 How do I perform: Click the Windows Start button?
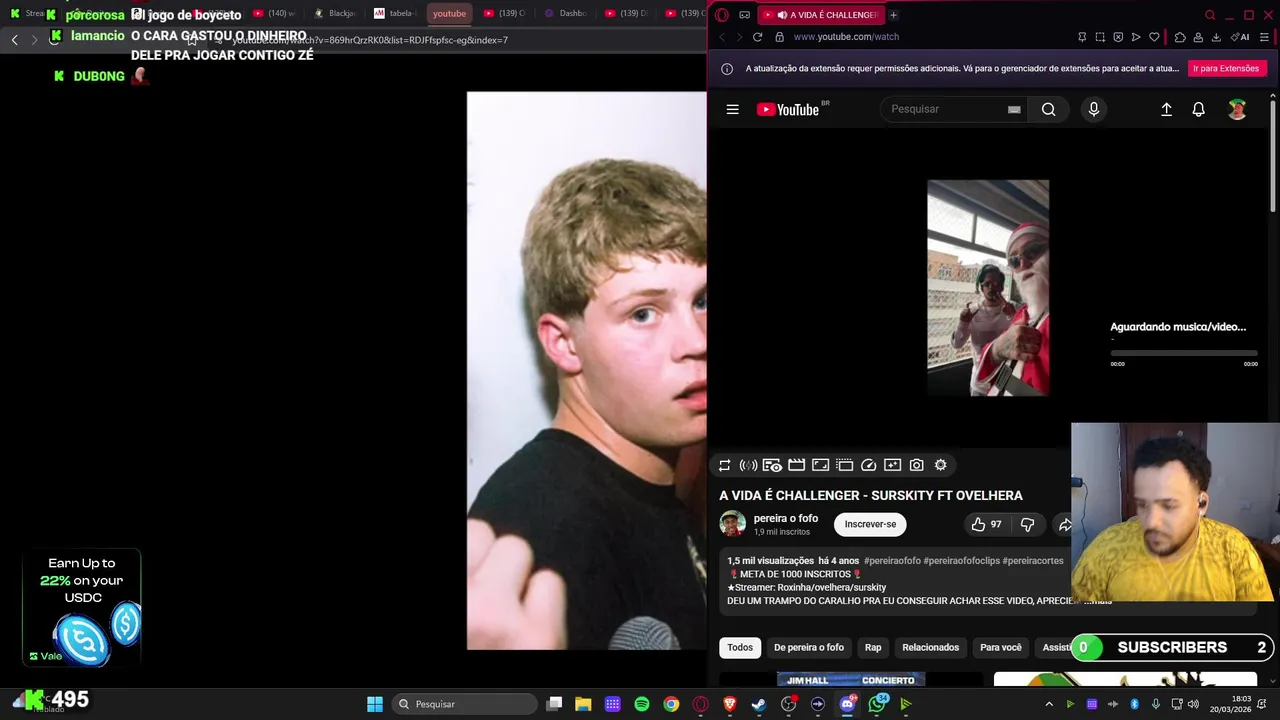[375, 704]
